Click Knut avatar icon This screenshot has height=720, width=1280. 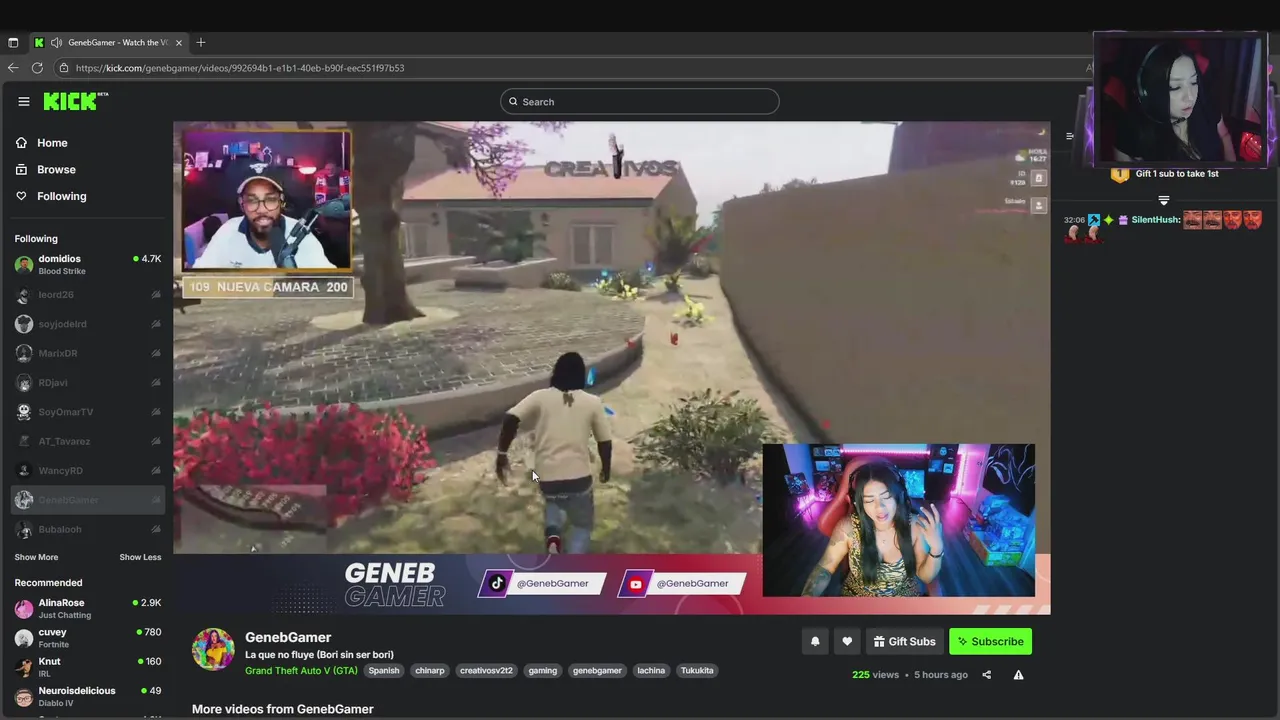(24, 667)
